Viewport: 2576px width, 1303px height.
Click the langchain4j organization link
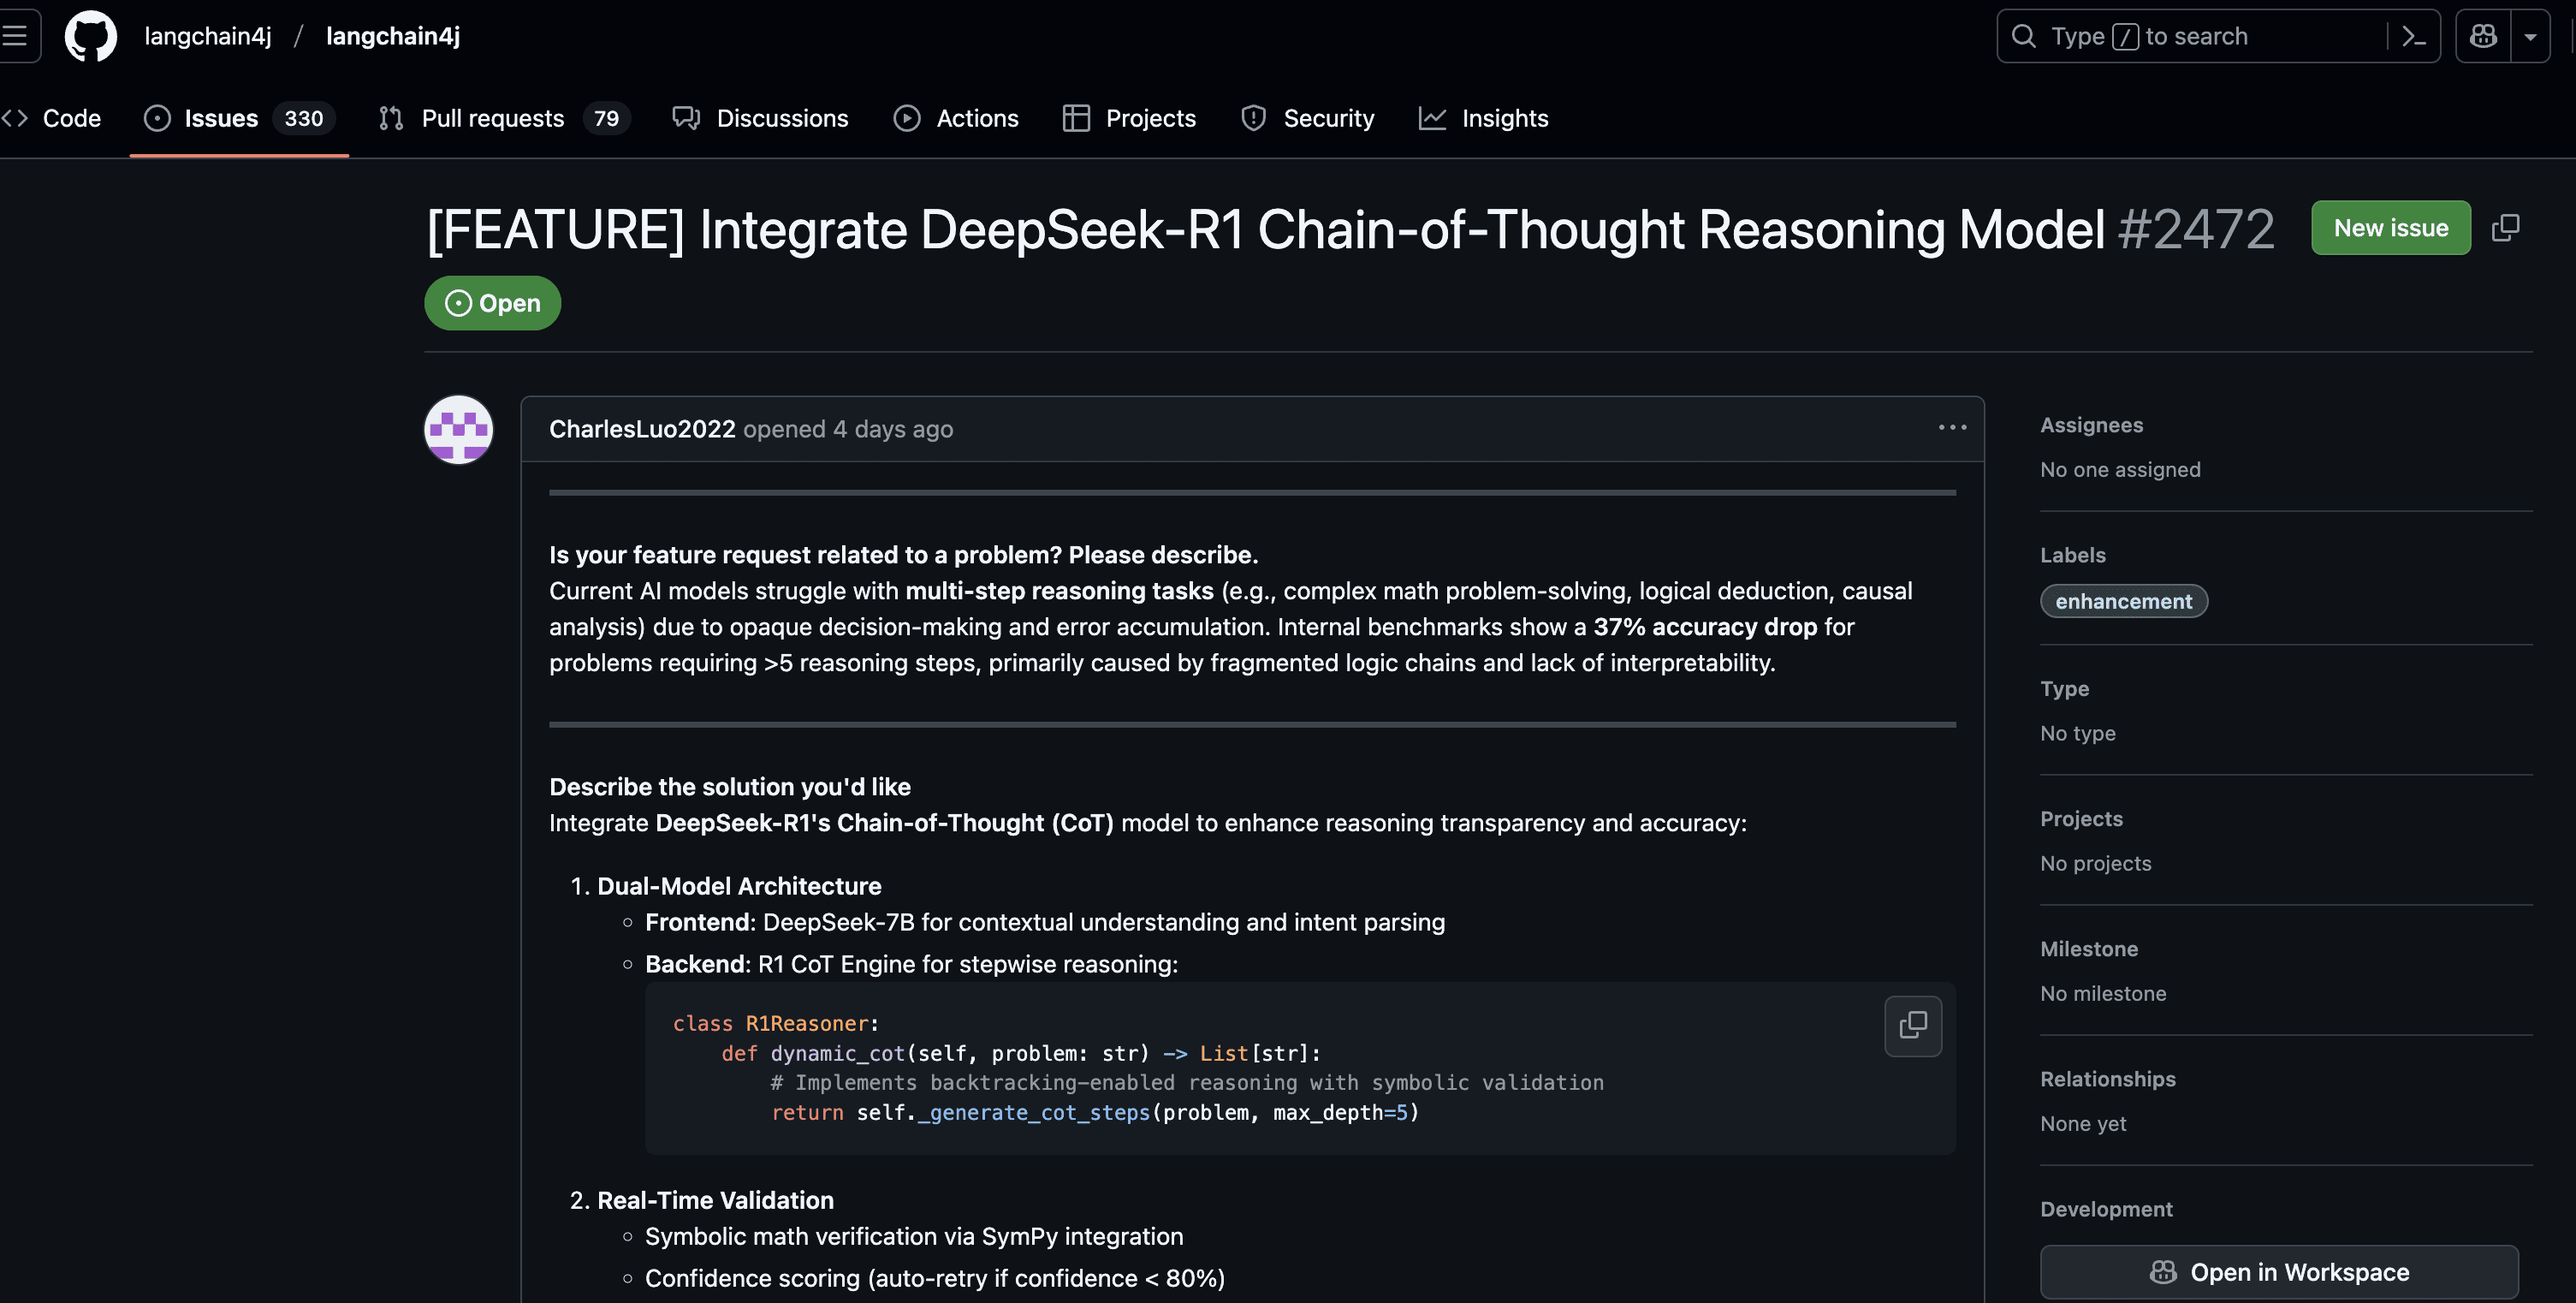tap(208, 36)
